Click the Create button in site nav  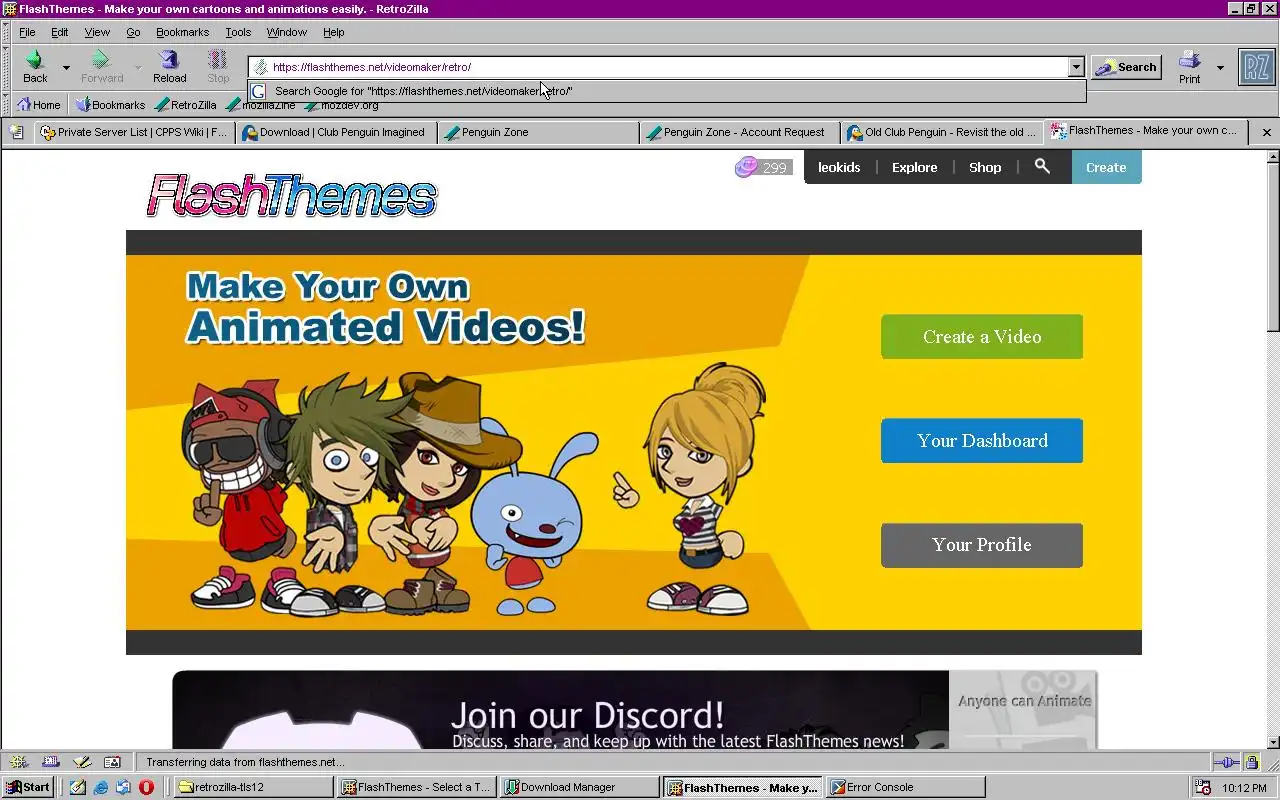[1106, 167]
